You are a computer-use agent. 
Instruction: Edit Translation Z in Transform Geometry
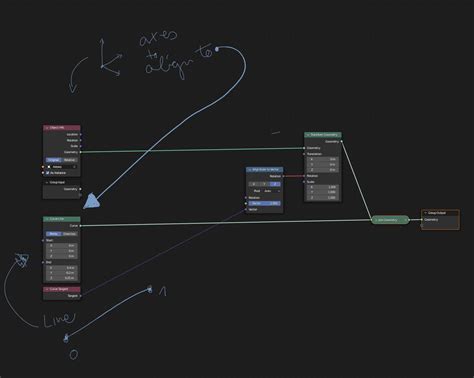pyautogui.click(x=323, y=170)
